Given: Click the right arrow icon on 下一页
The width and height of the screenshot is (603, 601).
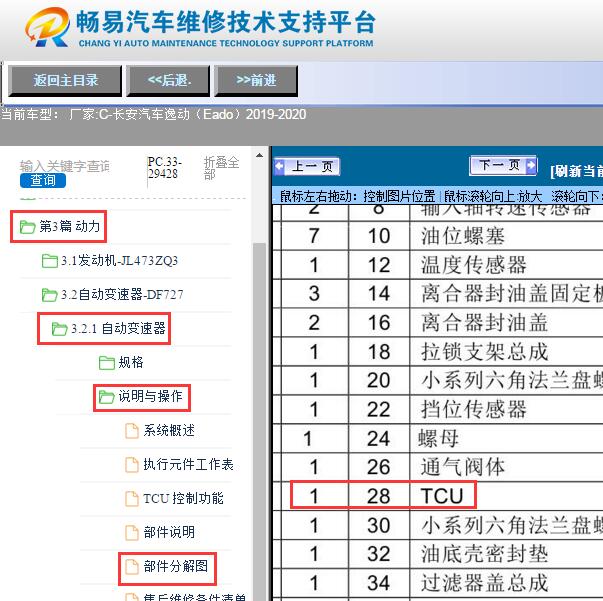Looking at the screenshot, I should click(531, 165).
